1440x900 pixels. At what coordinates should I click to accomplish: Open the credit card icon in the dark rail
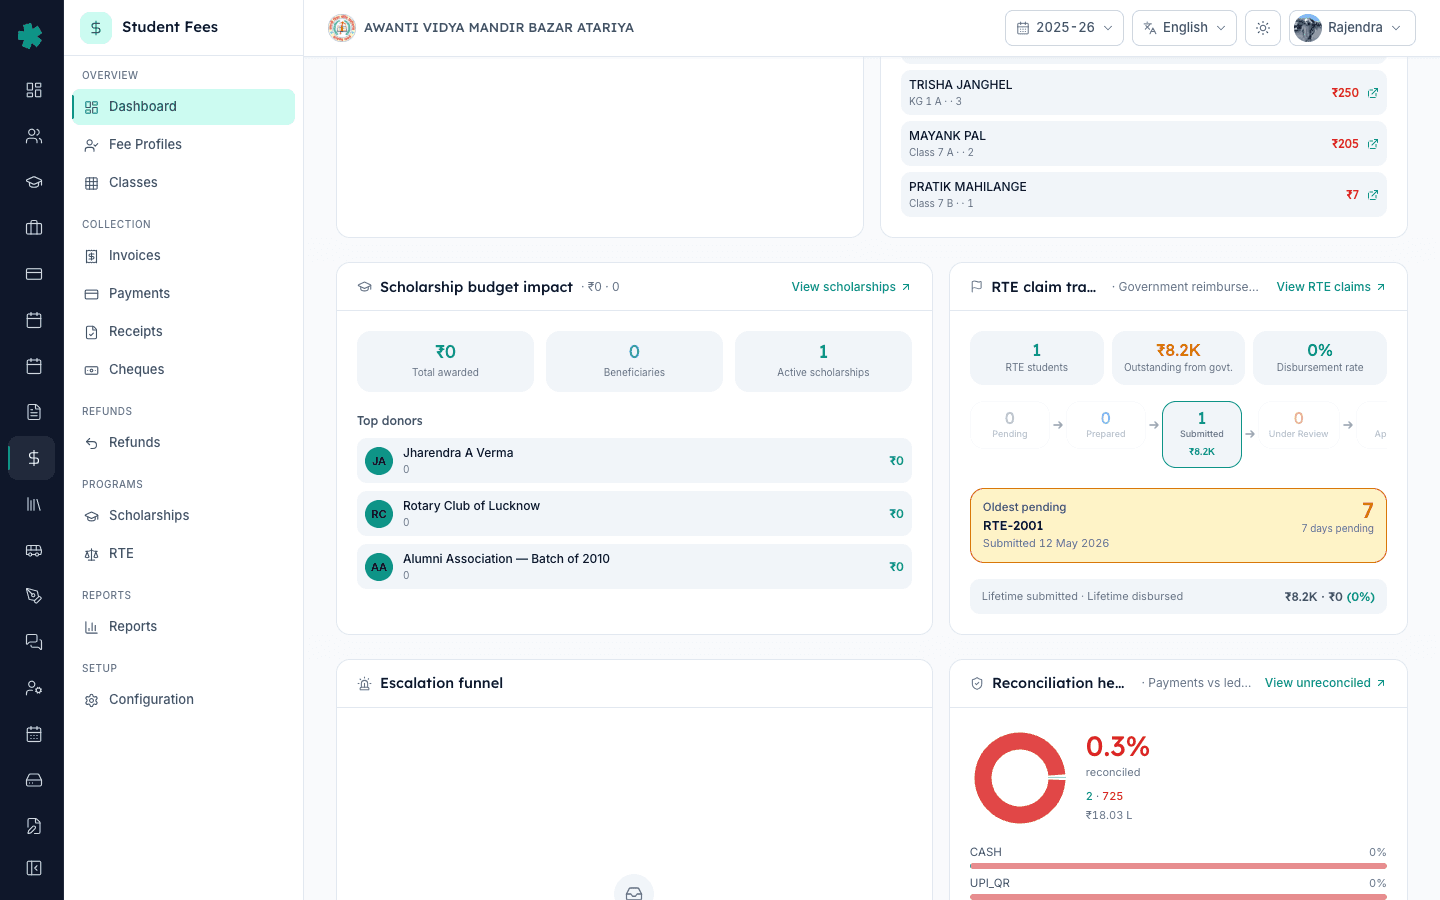(34, 274)
